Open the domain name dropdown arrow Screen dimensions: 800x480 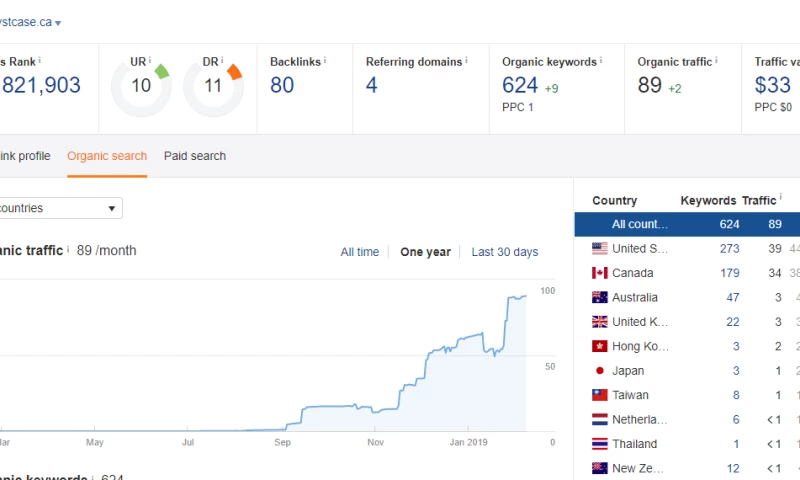[58, 23]
